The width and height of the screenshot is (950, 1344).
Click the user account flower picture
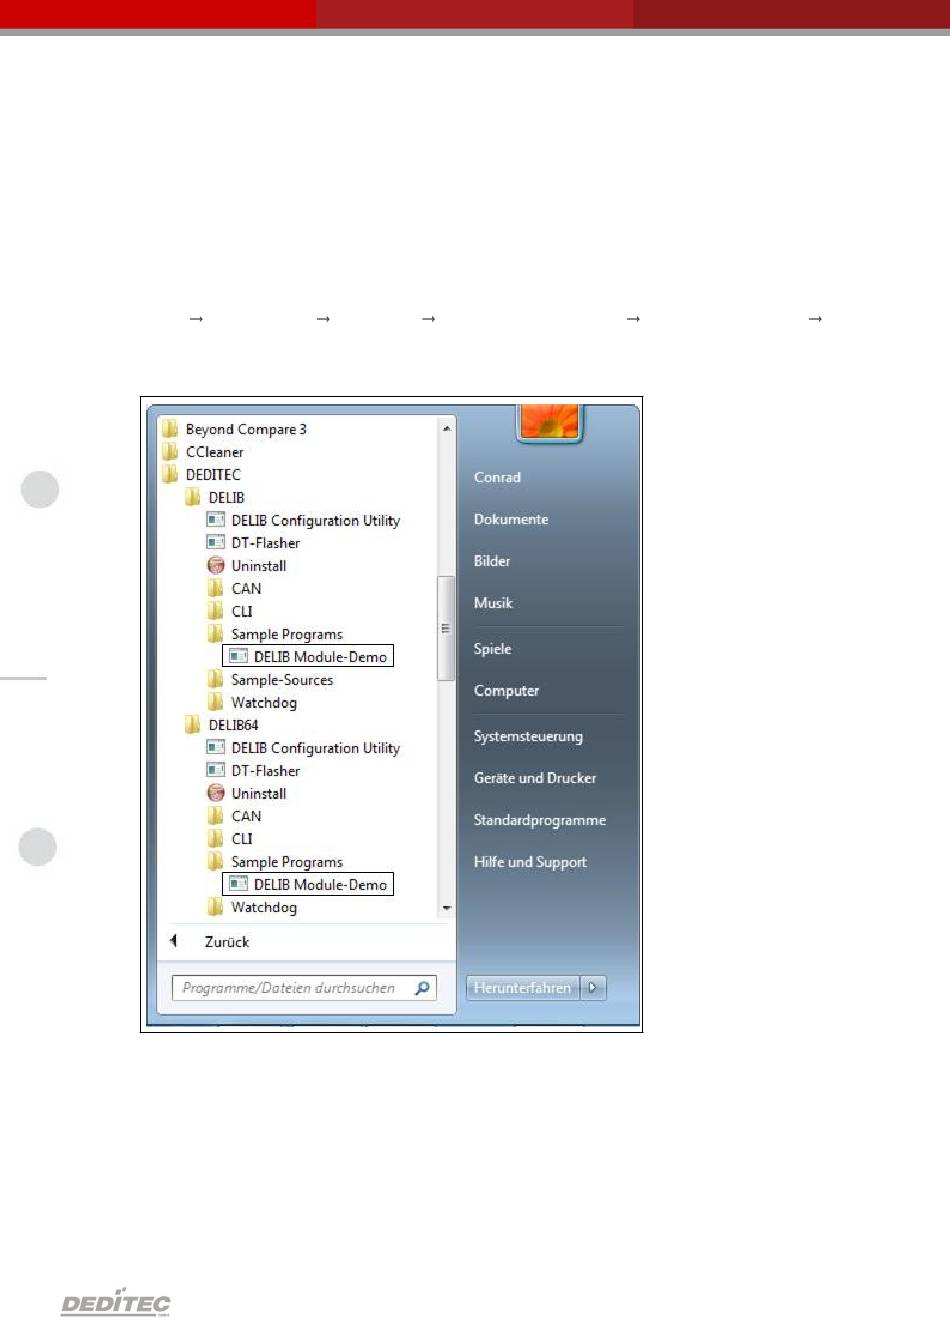coord(548,421)
